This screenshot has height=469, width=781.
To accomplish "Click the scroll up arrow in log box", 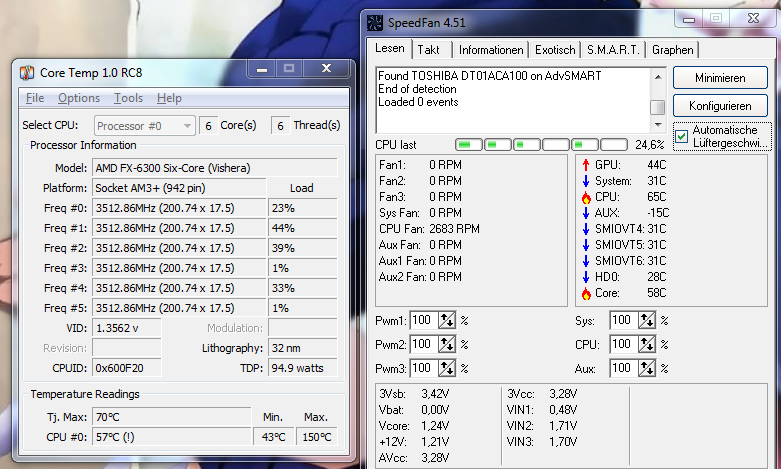I will click(x=658, y=77).
